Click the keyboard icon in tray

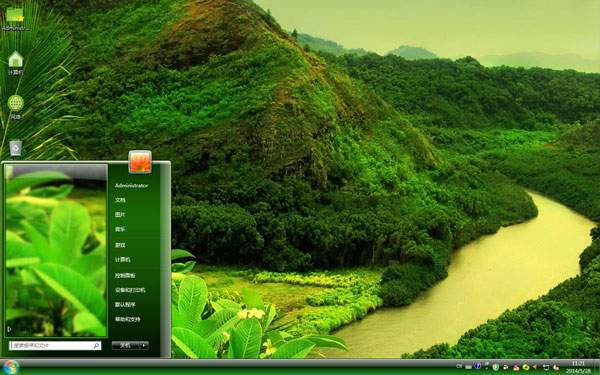coord(468,367)
